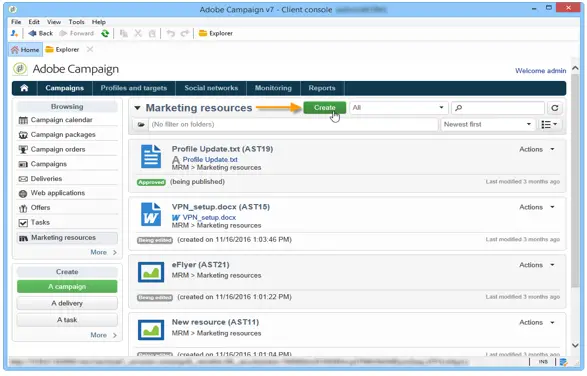
Task: Select Marketing resources in sidebar
Action: [x=67, y=238]
